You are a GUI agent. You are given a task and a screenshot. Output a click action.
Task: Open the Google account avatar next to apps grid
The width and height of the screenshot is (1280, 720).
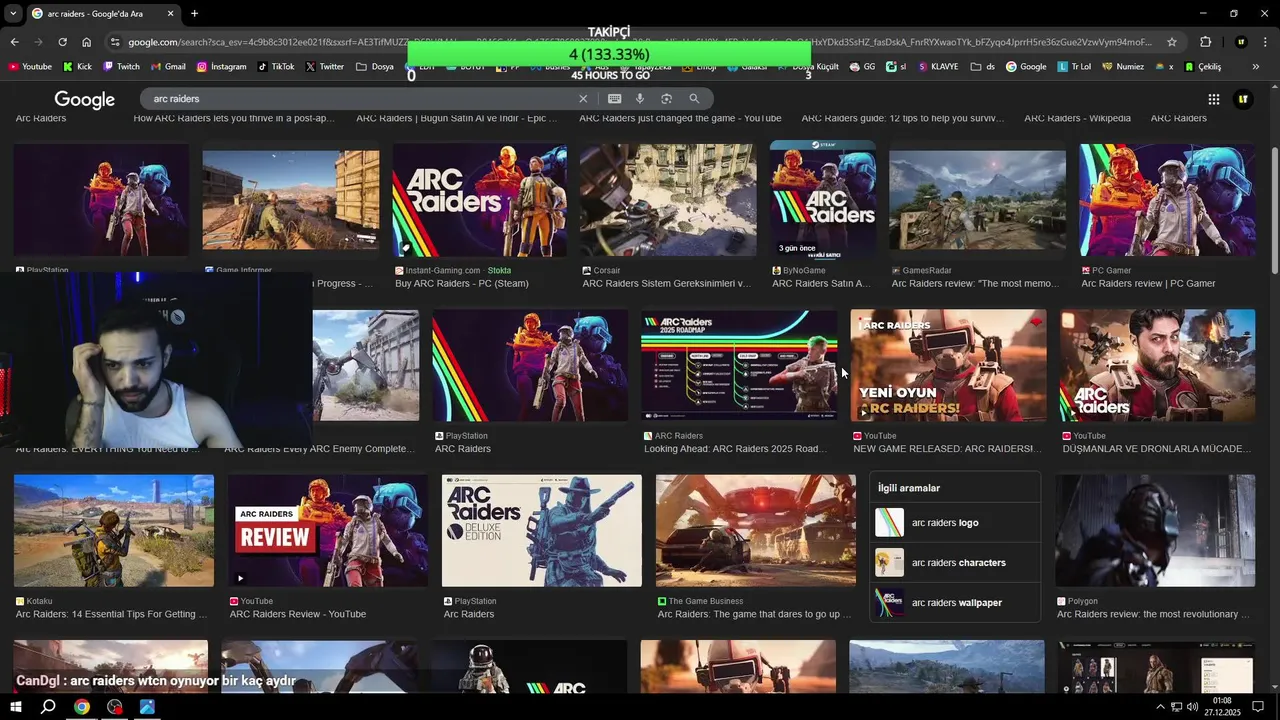click(x=1243, y=99)
